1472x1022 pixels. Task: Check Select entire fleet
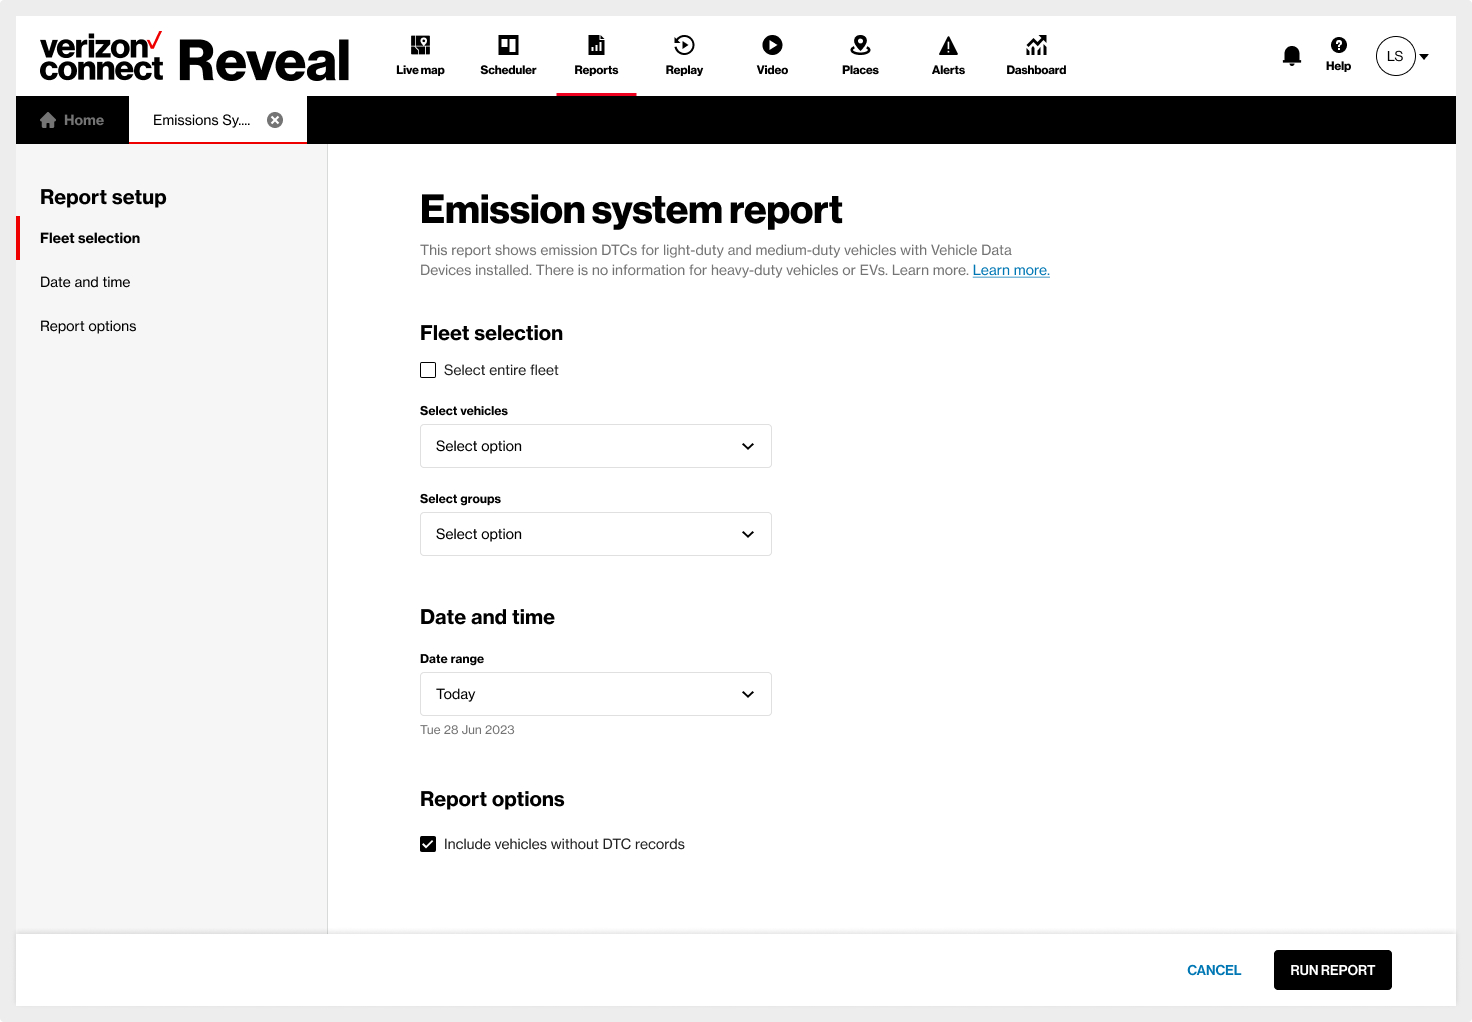coord(428,370)
